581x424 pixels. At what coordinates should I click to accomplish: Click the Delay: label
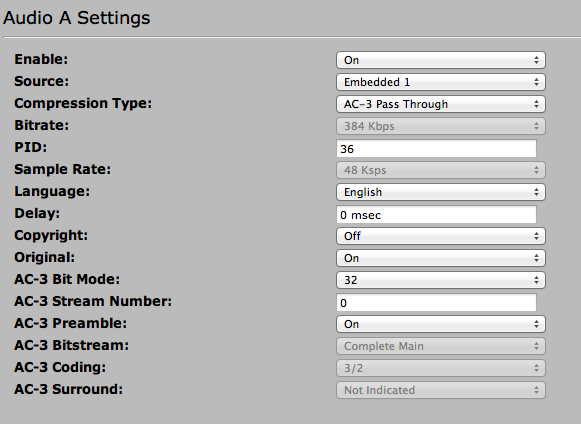(37, 213)
